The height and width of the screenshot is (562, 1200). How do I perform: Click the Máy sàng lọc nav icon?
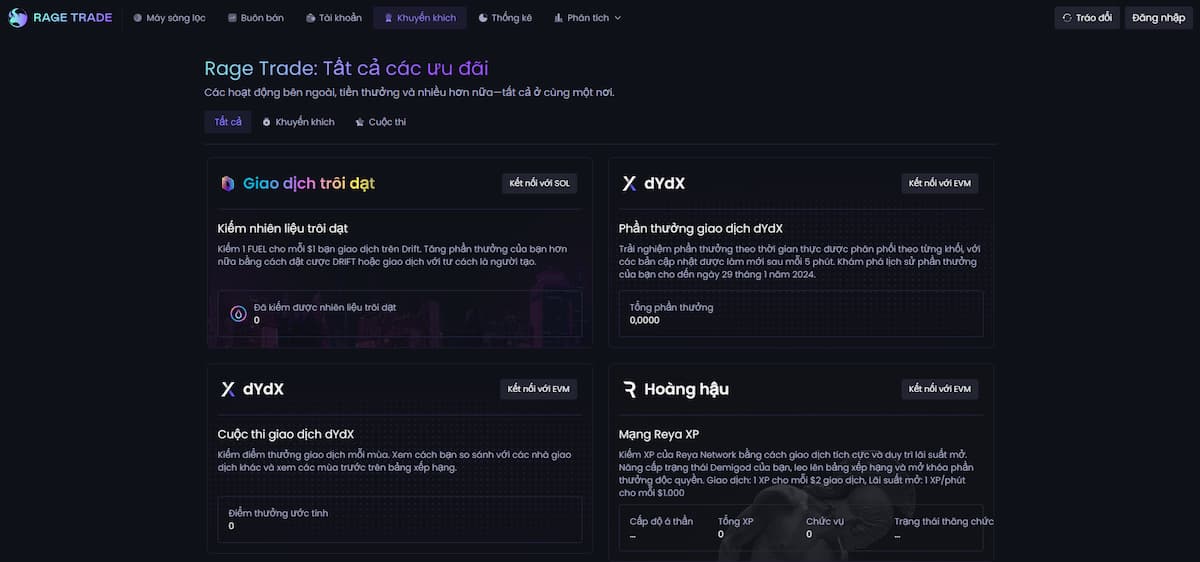138,18
